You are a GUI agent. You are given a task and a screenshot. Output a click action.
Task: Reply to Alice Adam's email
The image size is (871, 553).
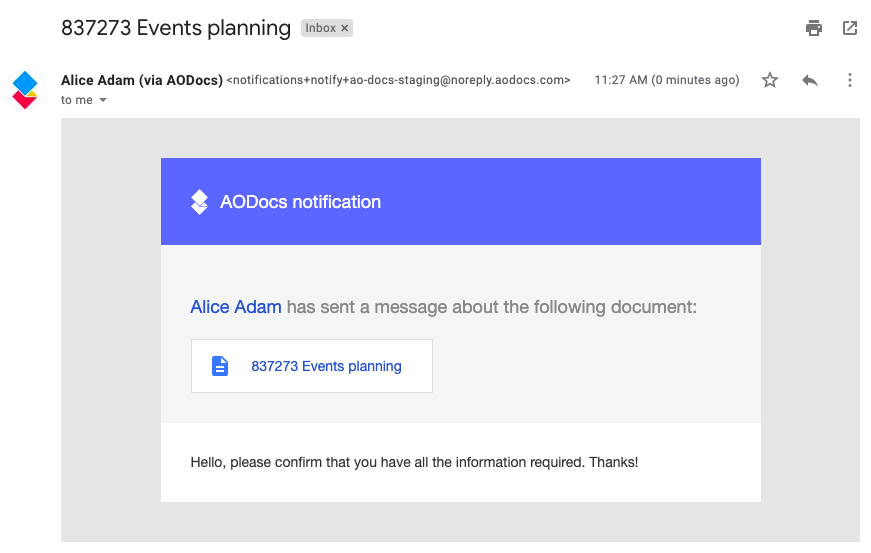pyautogui.click(x=810, y=80)
